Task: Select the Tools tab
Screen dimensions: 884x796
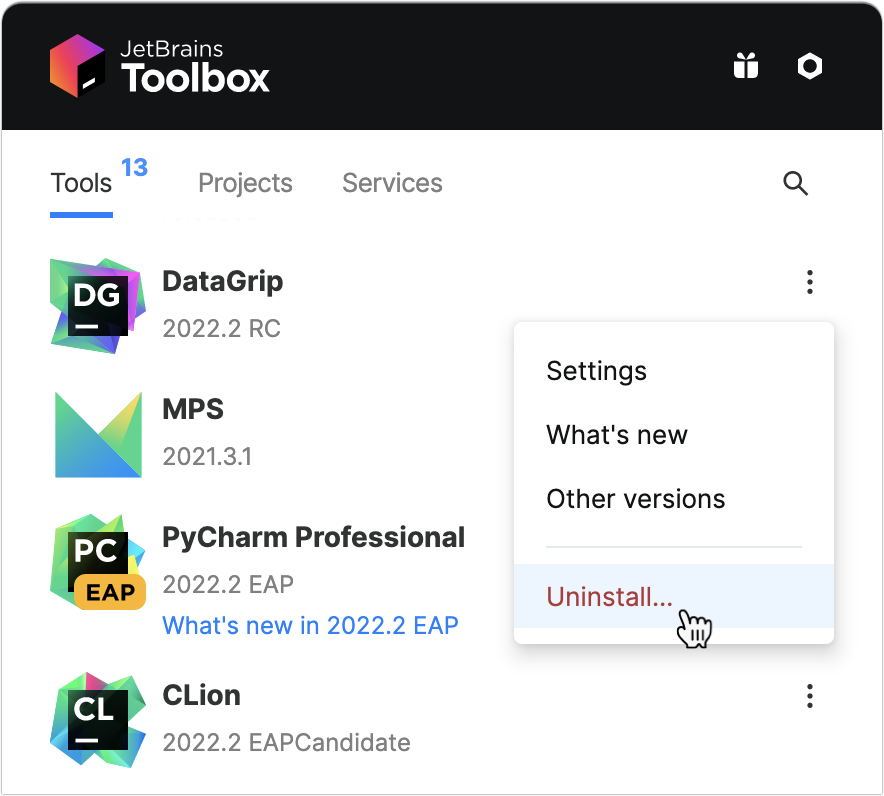Action: pyautogui.click(x=80, y=183)
